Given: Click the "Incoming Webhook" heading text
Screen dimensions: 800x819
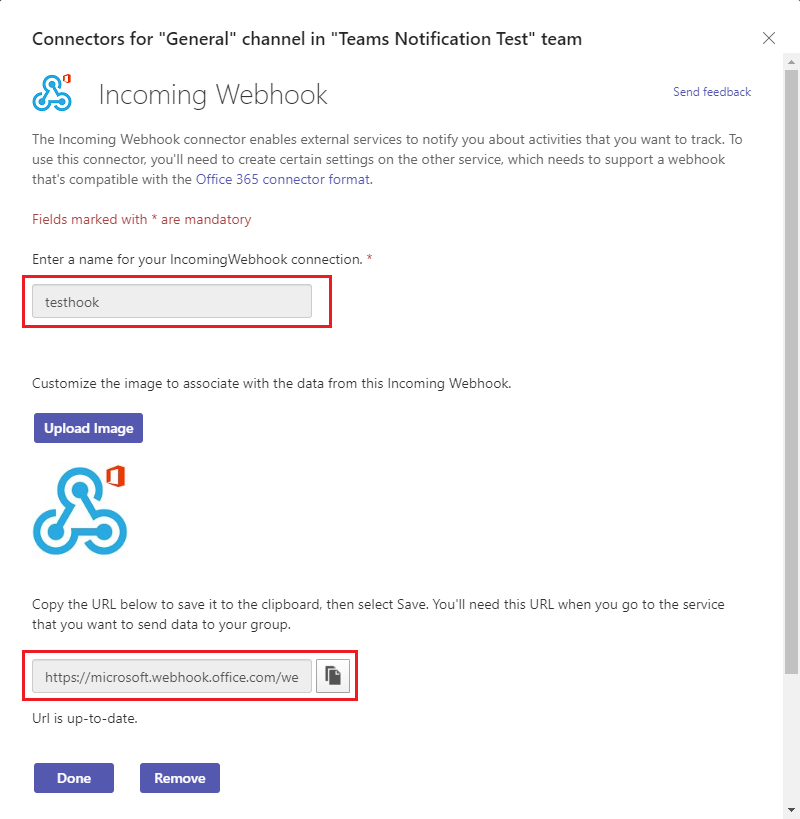Looking at the screenshot, I should coord(213,95).
